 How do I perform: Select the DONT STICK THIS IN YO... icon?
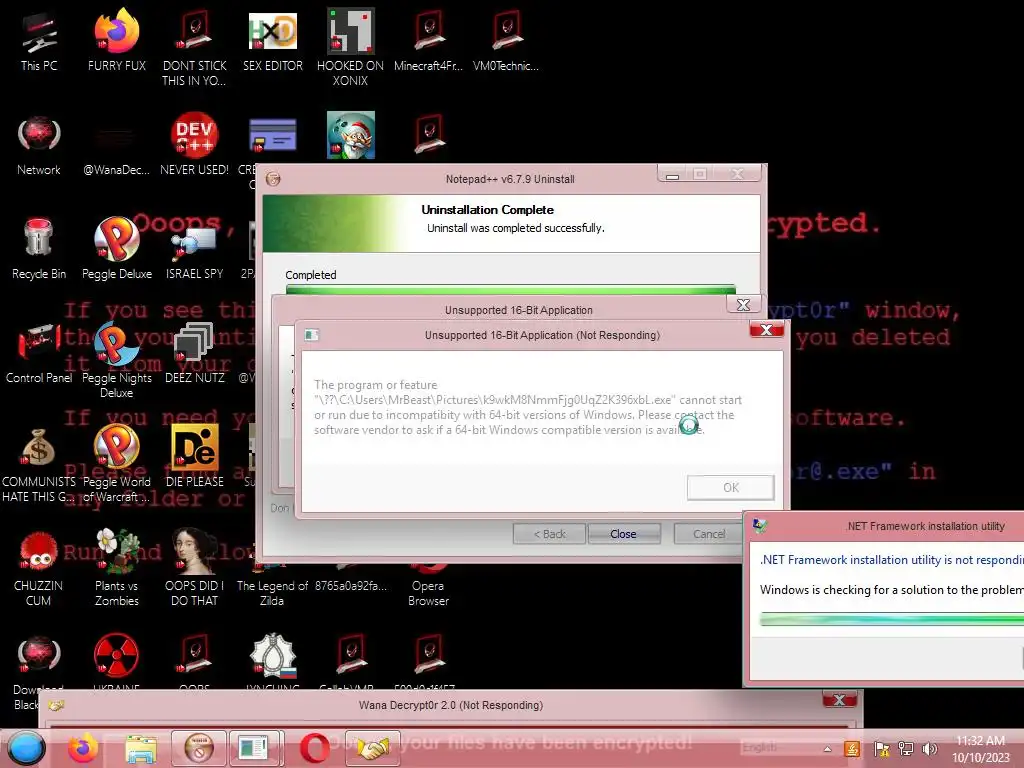(x=195, y=48)
